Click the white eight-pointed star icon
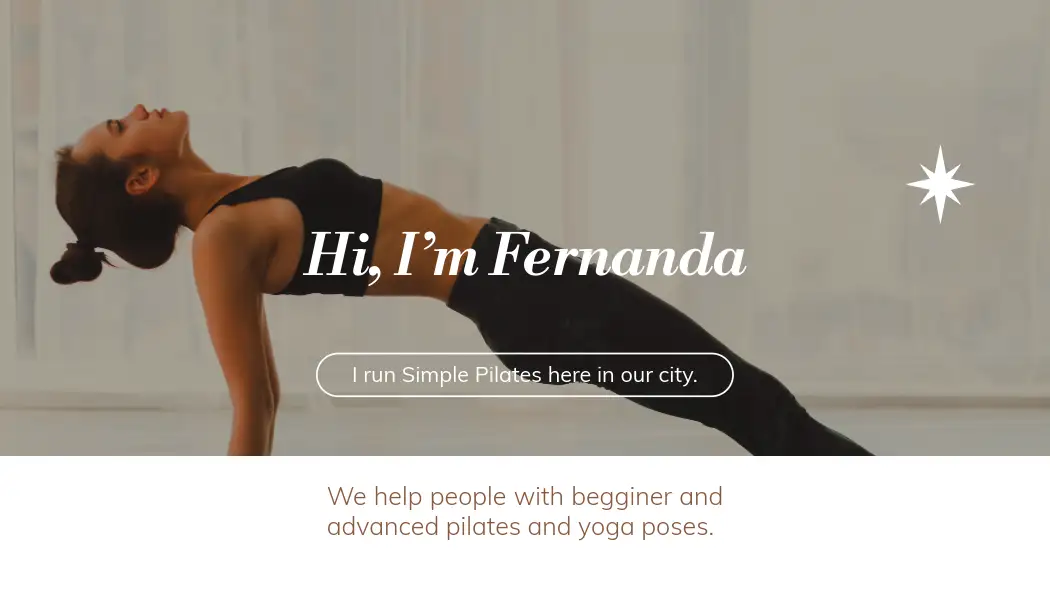Image resolution: width=1050 pixels, height=600 pixels. (x=940, y=184)
